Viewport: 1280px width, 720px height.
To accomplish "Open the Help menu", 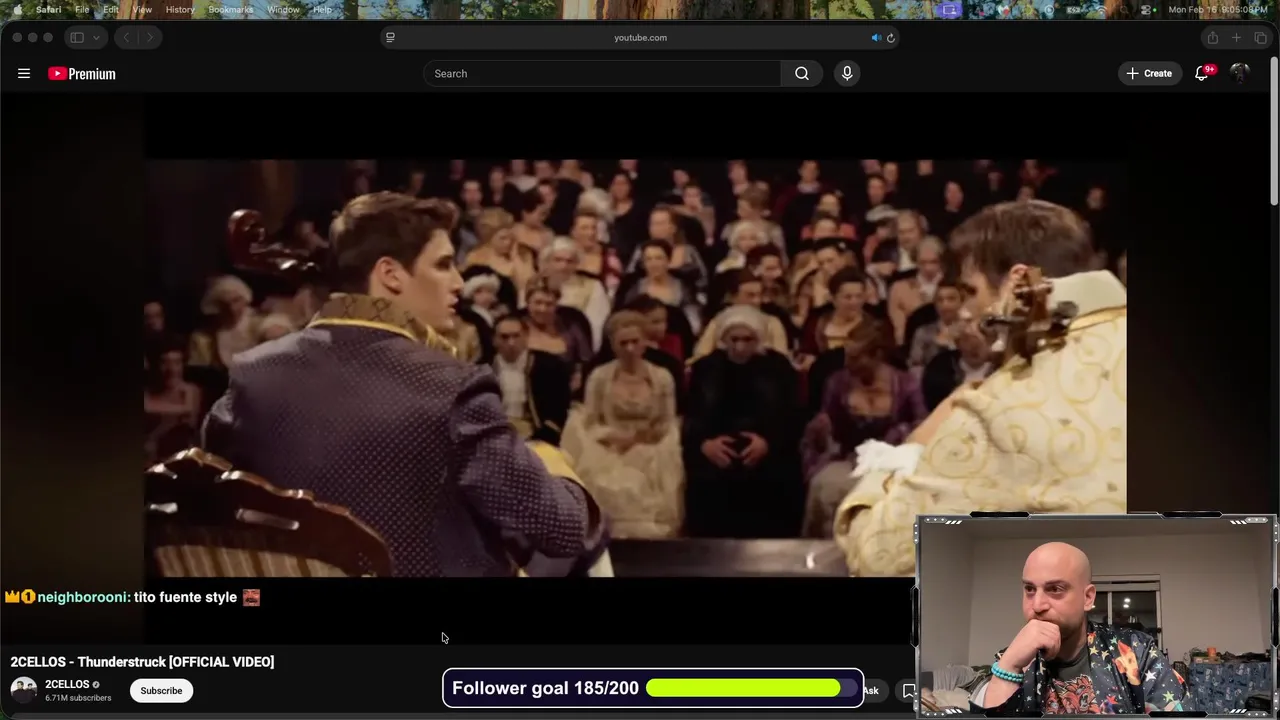I will click(x=322, y=9).
